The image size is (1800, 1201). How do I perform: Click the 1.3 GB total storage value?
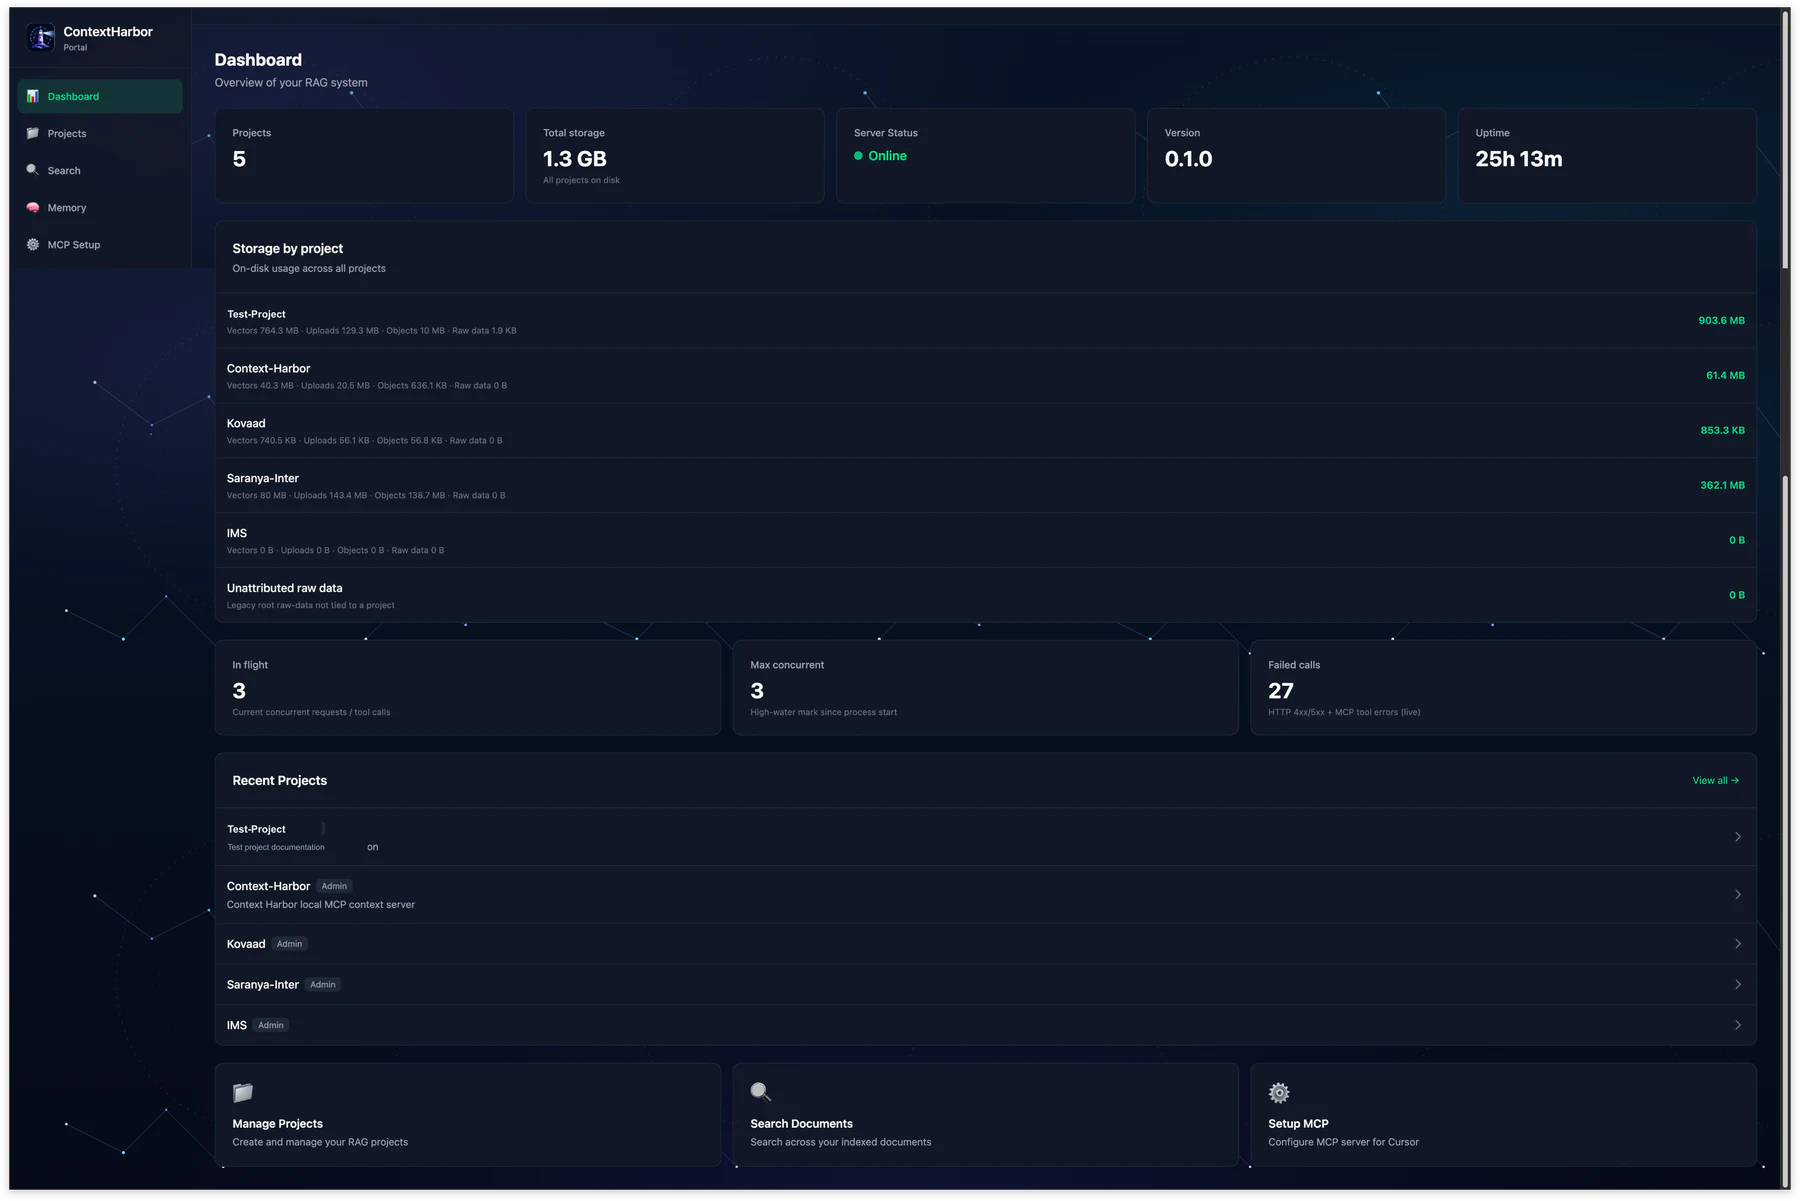(x=575, y=159)
